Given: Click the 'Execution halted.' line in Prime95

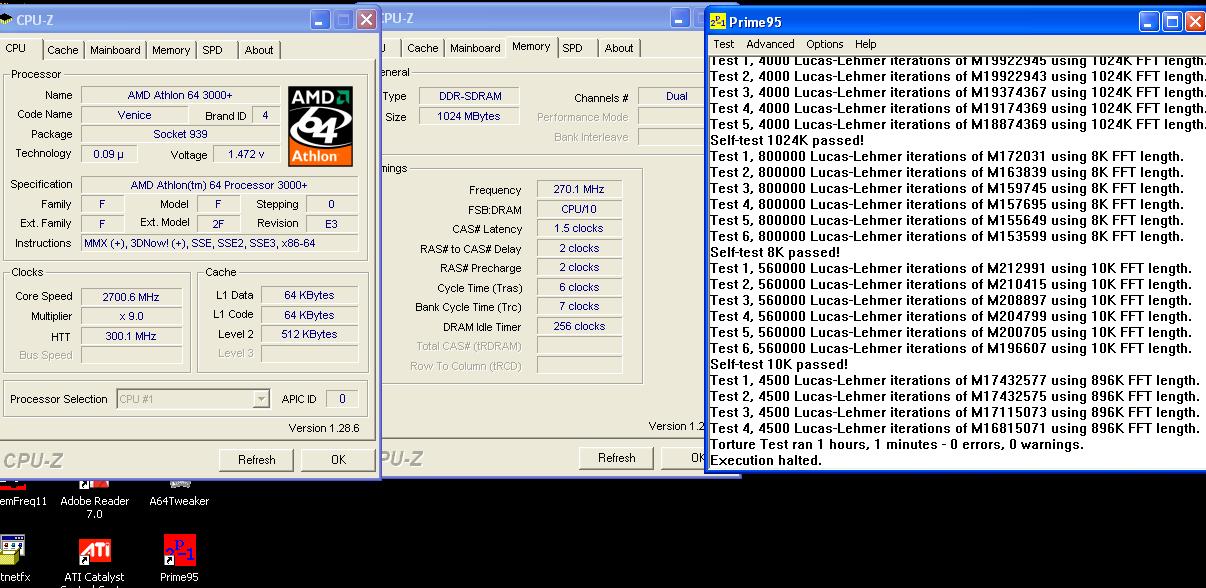Looking at the screenshot, I should coord(766,460).
